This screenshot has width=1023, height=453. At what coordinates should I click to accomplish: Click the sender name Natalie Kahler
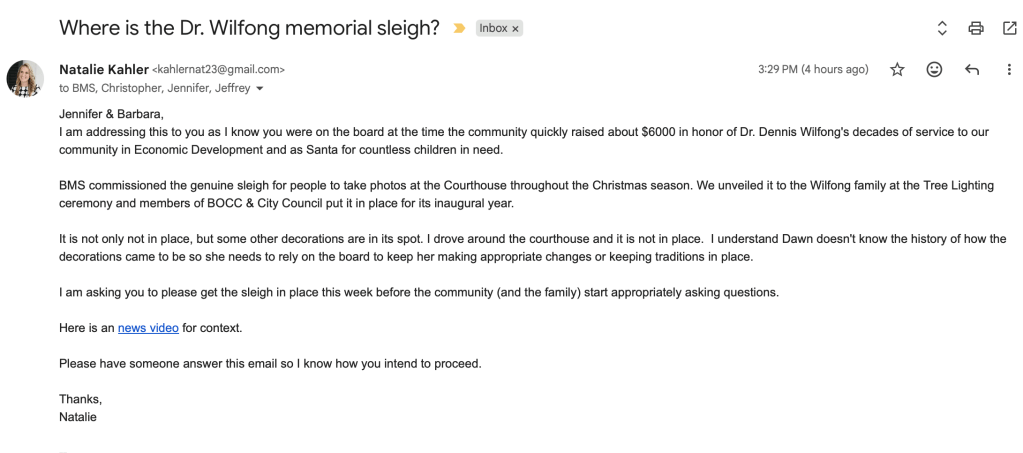(103, 70)
